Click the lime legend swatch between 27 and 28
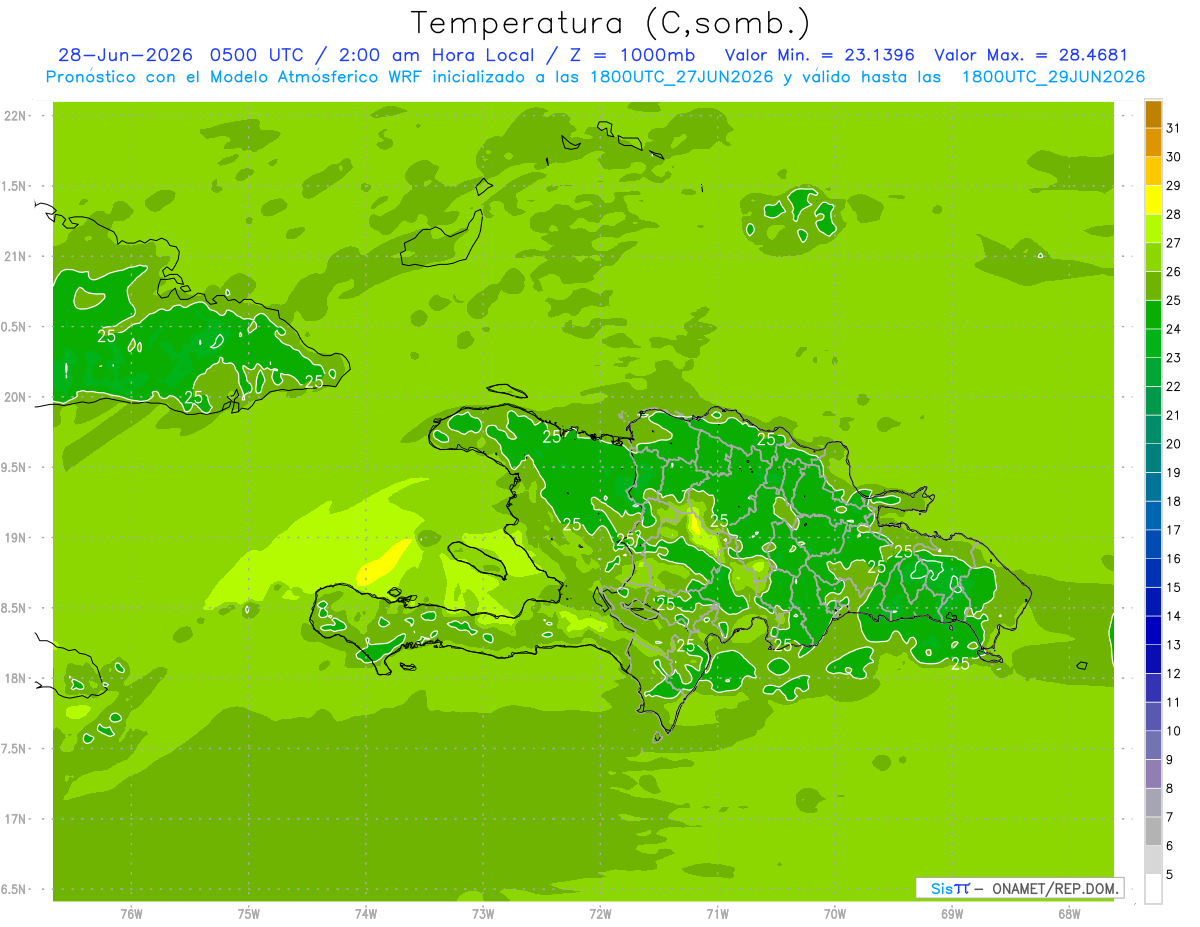Viewport: 1200px width, 927px height. coord(1153,228)
